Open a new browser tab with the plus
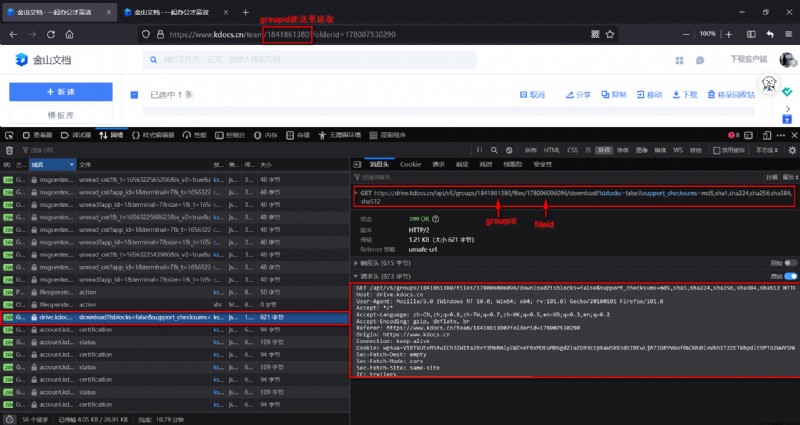 tap(245, 12)
